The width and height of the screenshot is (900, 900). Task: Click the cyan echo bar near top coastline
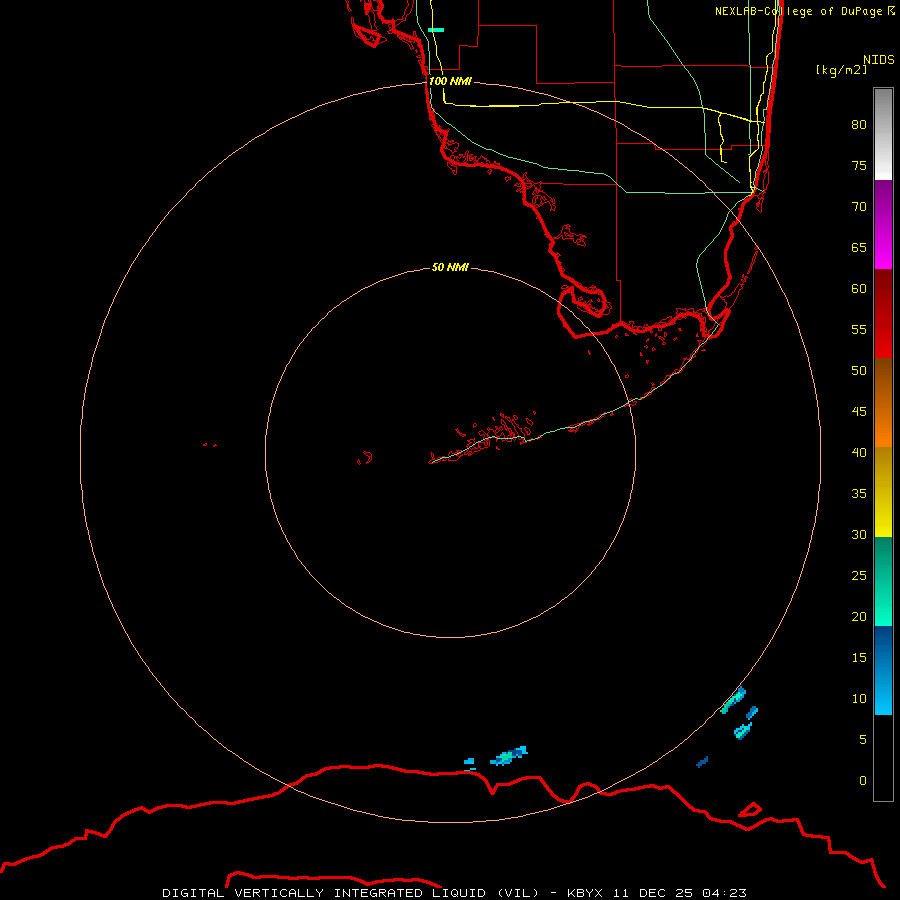click(436, 30)
